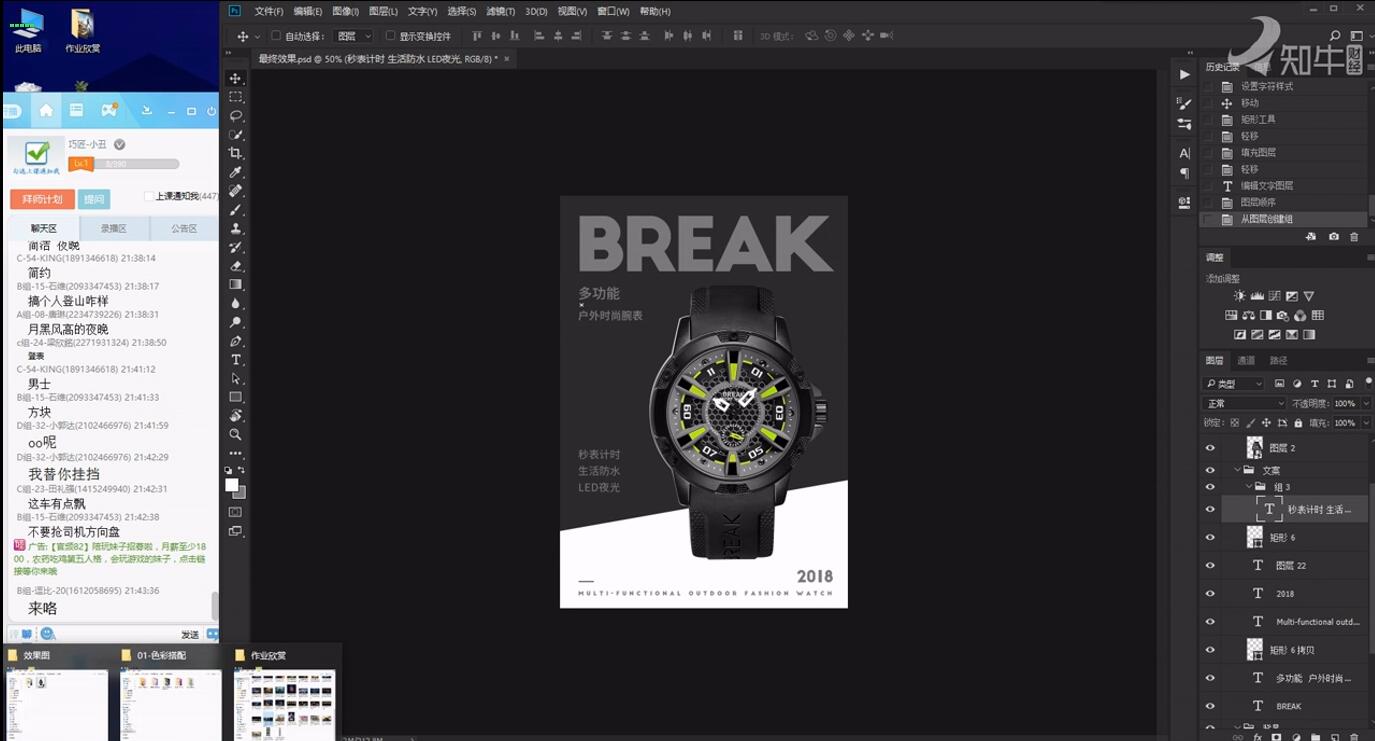Image resolution: width=1375 pixels, height=741 pixels.
Task: Select the Zoom tool
Action: click(x=236, y=435)
